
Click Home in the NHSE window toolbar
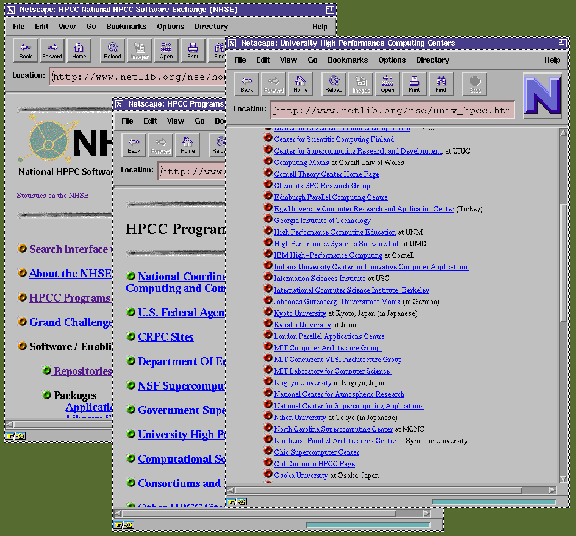coord(79,50)
